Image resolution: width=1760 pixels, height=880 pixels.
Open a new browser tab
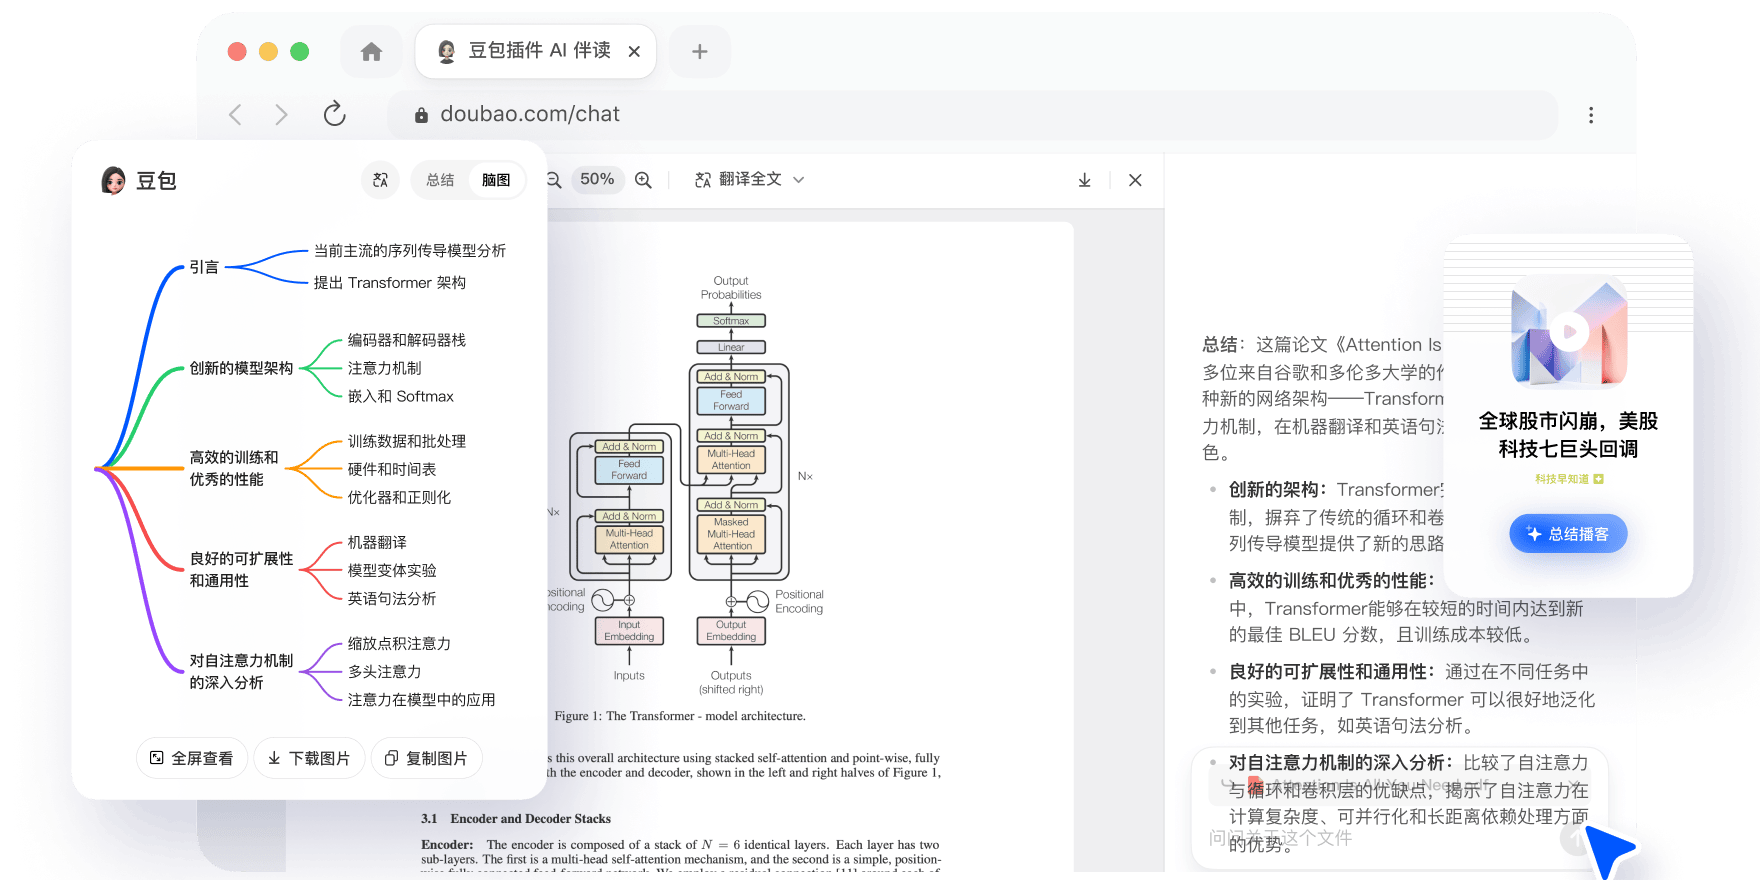(699, 52)
